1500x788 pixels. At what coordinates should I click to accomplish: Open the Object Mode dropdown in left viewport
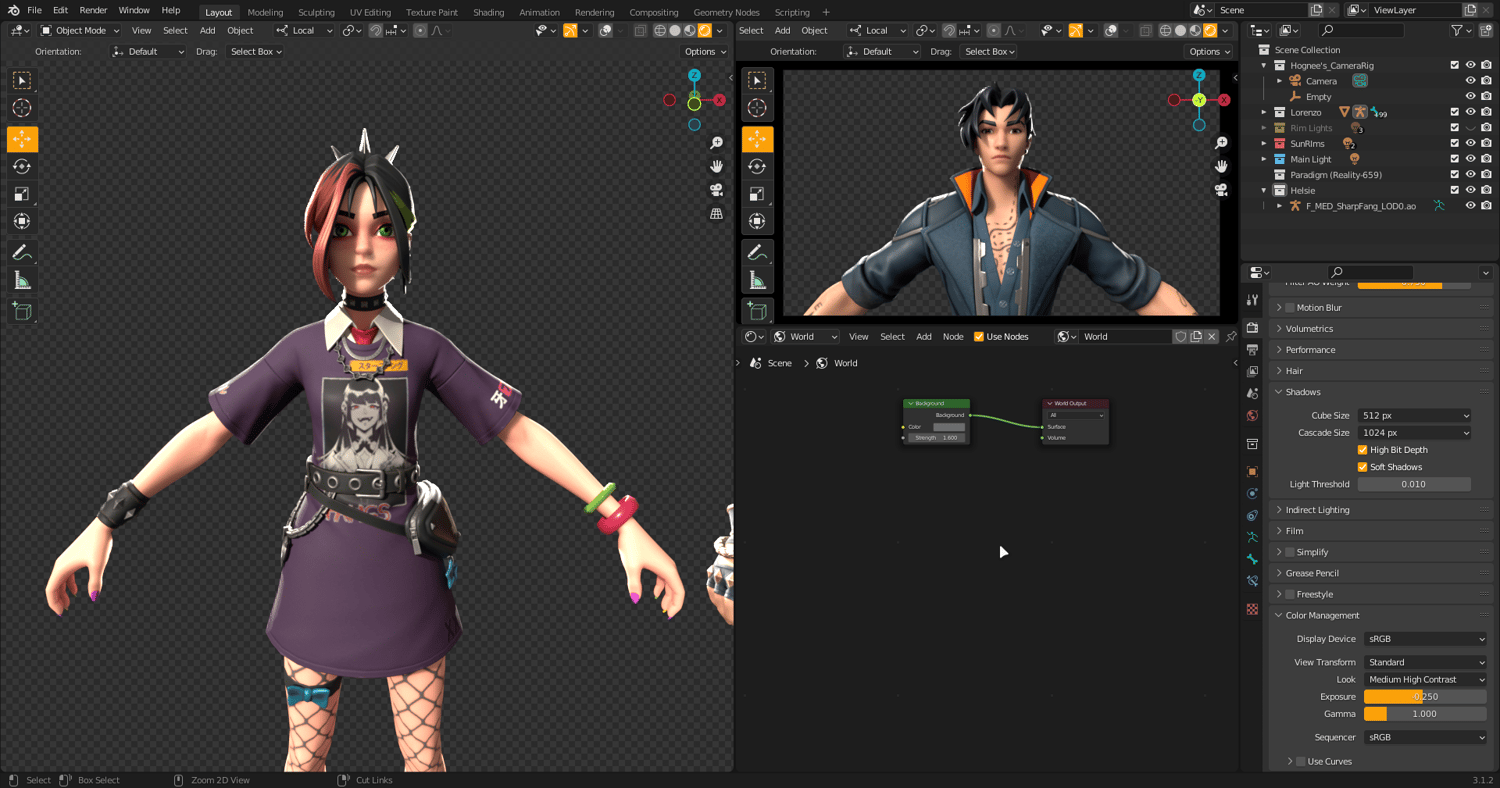79,31
